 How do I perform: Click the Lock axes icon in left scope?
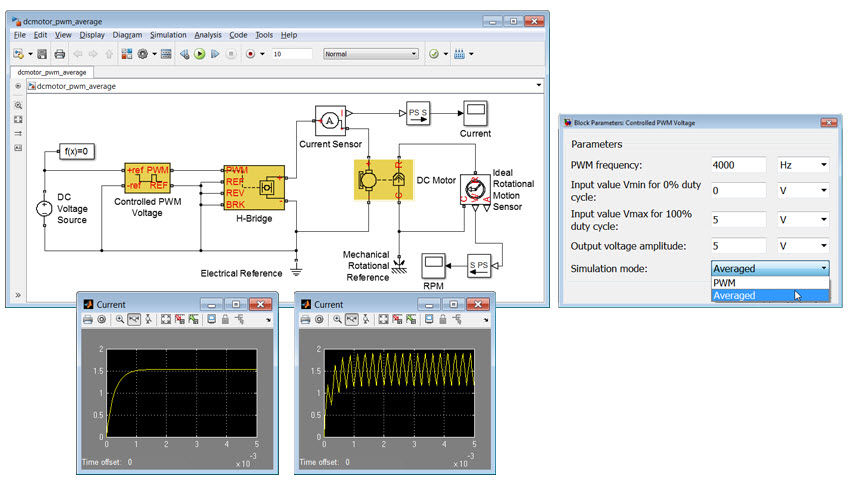point(226,320)
